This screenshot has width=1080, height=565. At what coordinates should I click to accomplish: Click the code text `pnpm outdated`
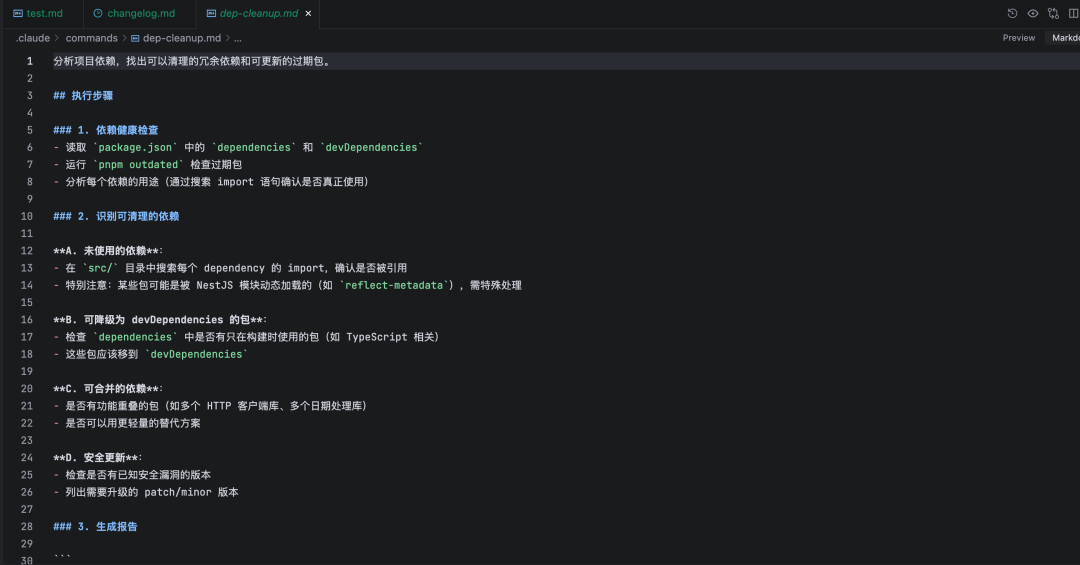138,165
